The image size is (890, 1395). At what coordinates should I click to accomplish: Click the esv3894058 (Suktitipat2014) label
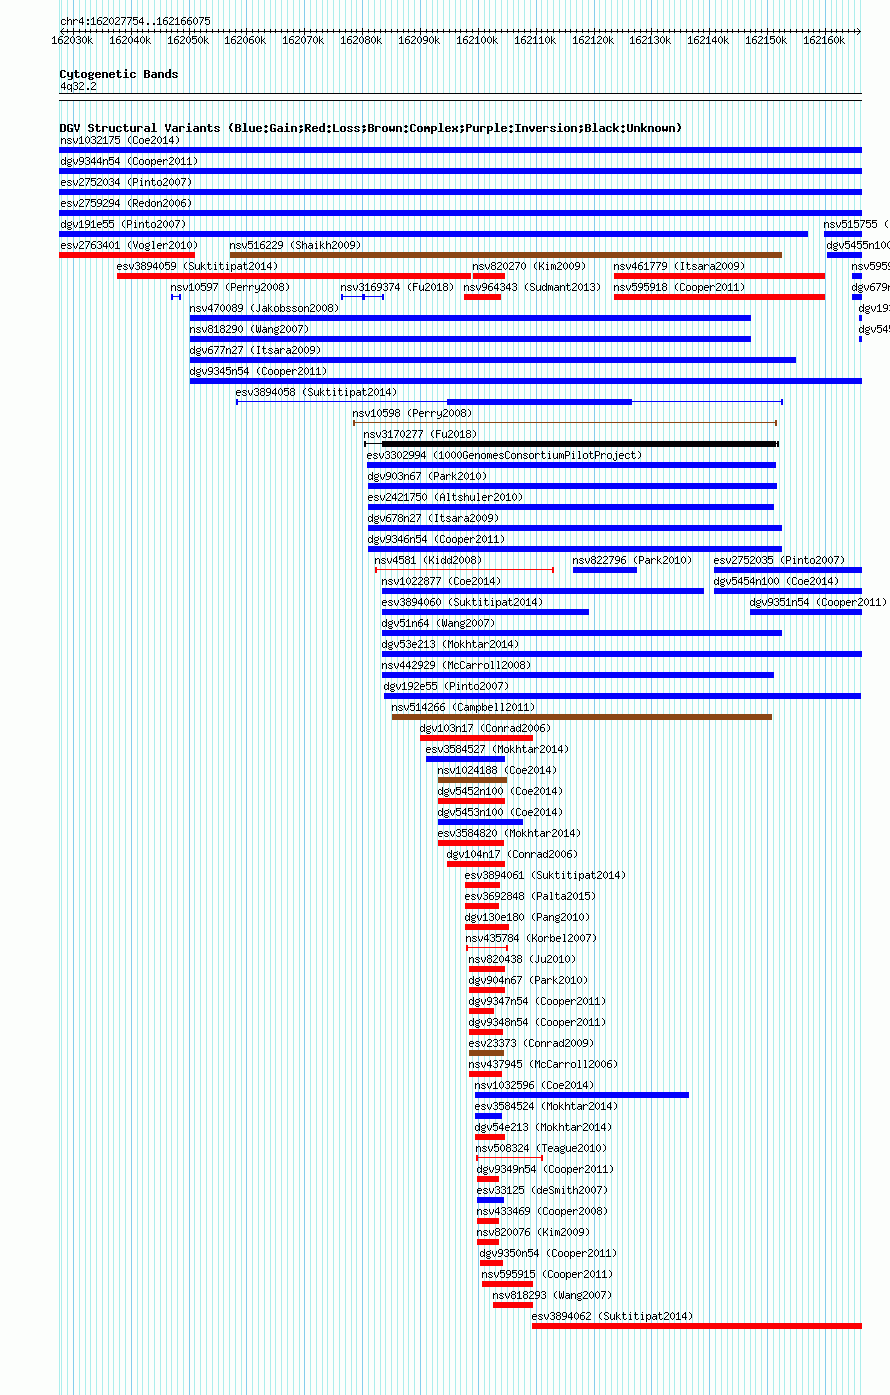(x=316, y=392)
